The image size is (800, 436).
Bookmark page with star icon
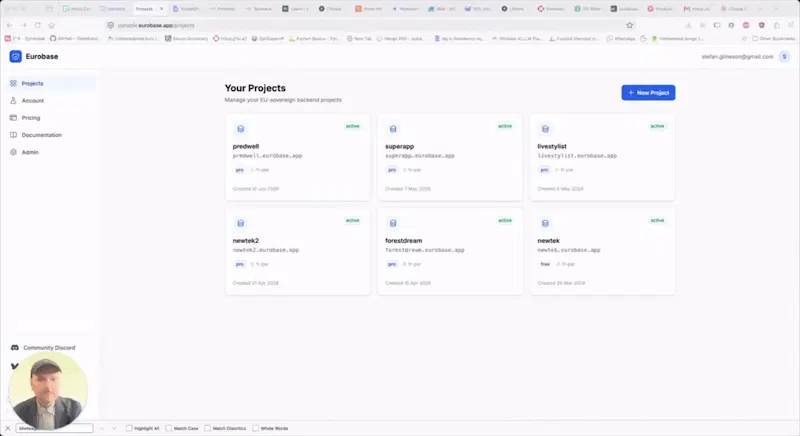click(x=630, y=25)
